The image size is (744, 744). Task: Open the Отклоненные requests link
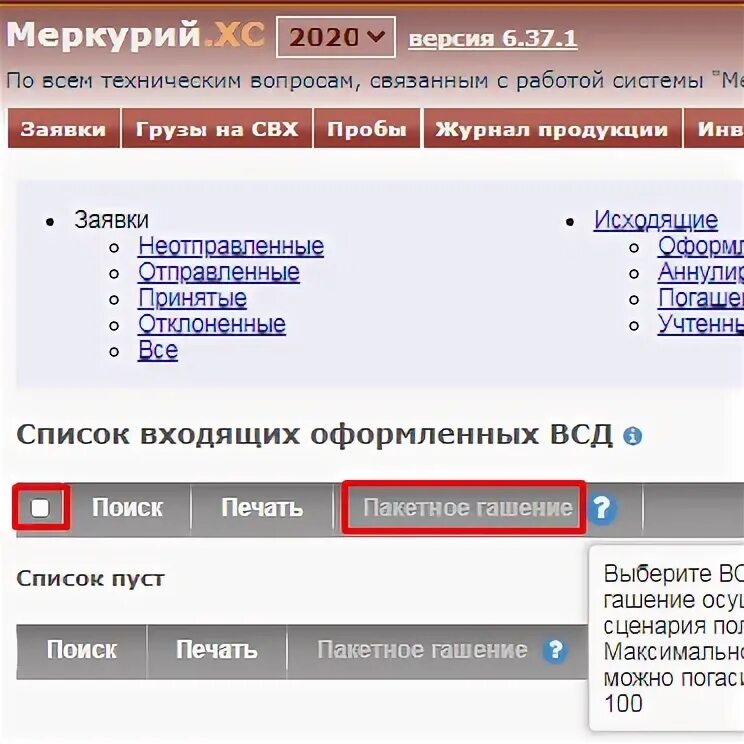coord(212,324)
